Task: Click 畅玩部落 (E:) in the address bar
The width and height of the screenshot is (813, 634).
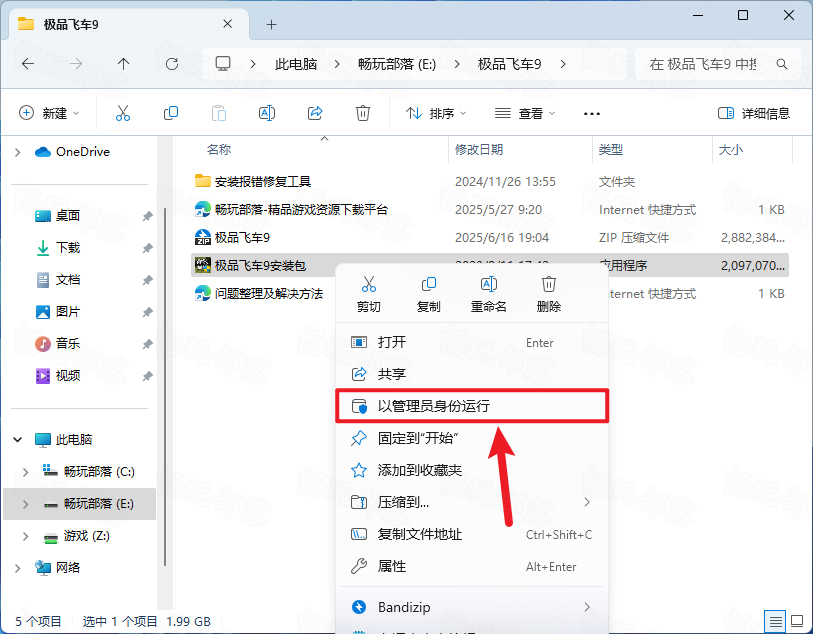Action: pyautogui.click(x=397, y=64)
